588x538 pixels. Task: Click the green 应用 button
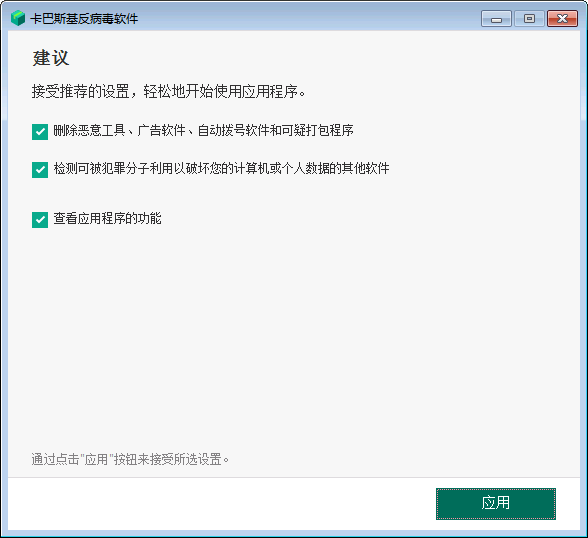(496, 504)
